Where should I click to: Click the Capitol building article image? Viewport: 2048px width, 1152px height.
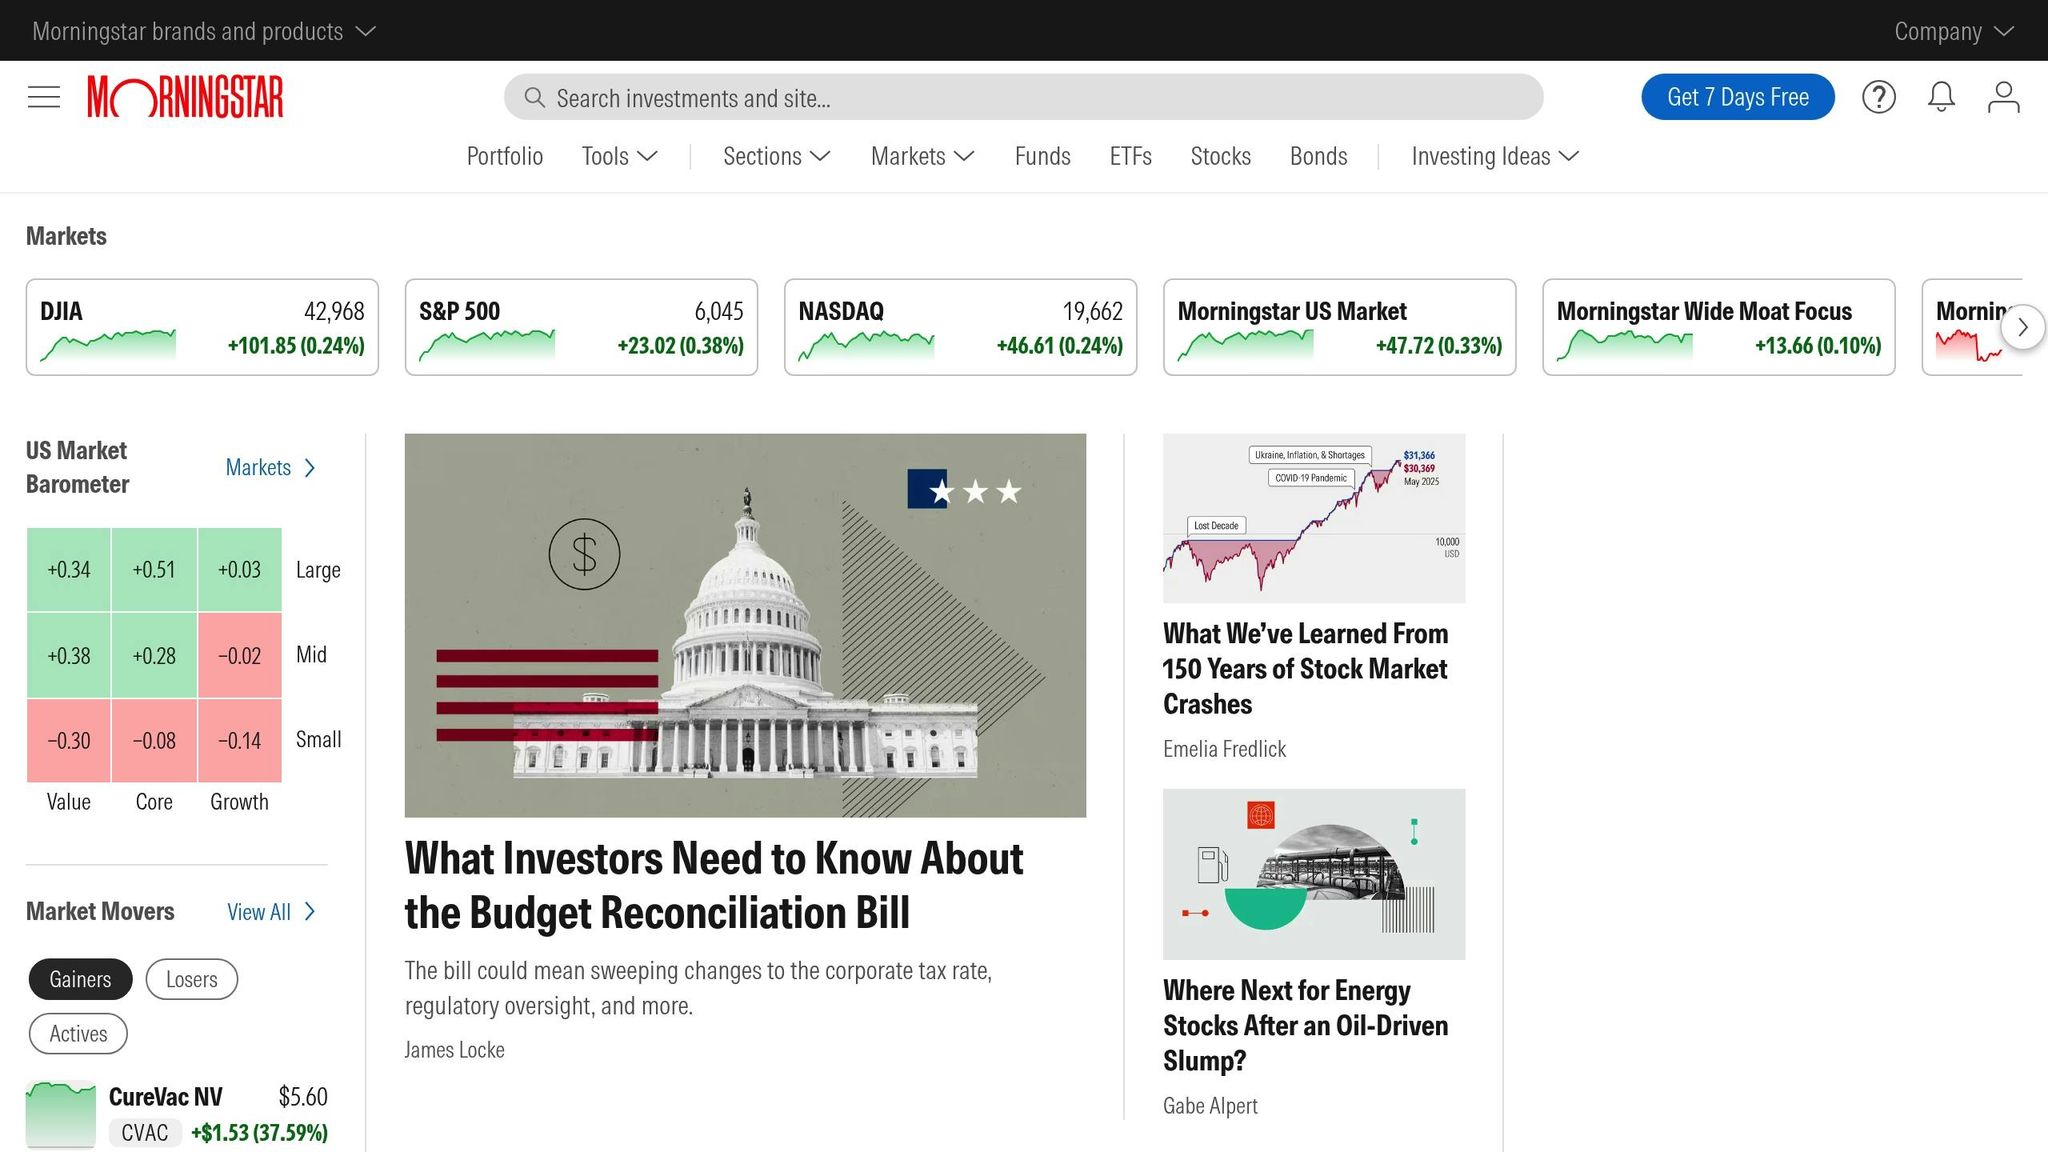click(745, 625)
